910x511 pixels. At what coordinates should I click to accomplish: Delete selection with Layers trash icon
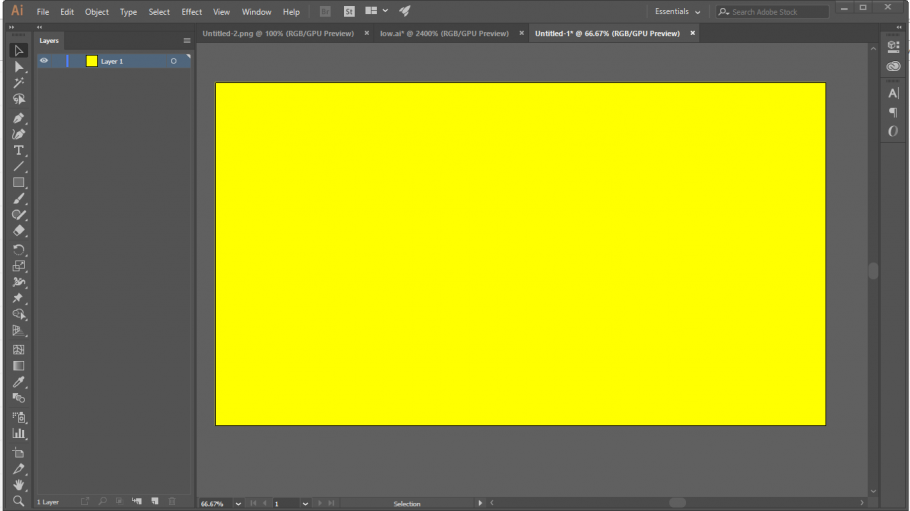pos(172,501)
